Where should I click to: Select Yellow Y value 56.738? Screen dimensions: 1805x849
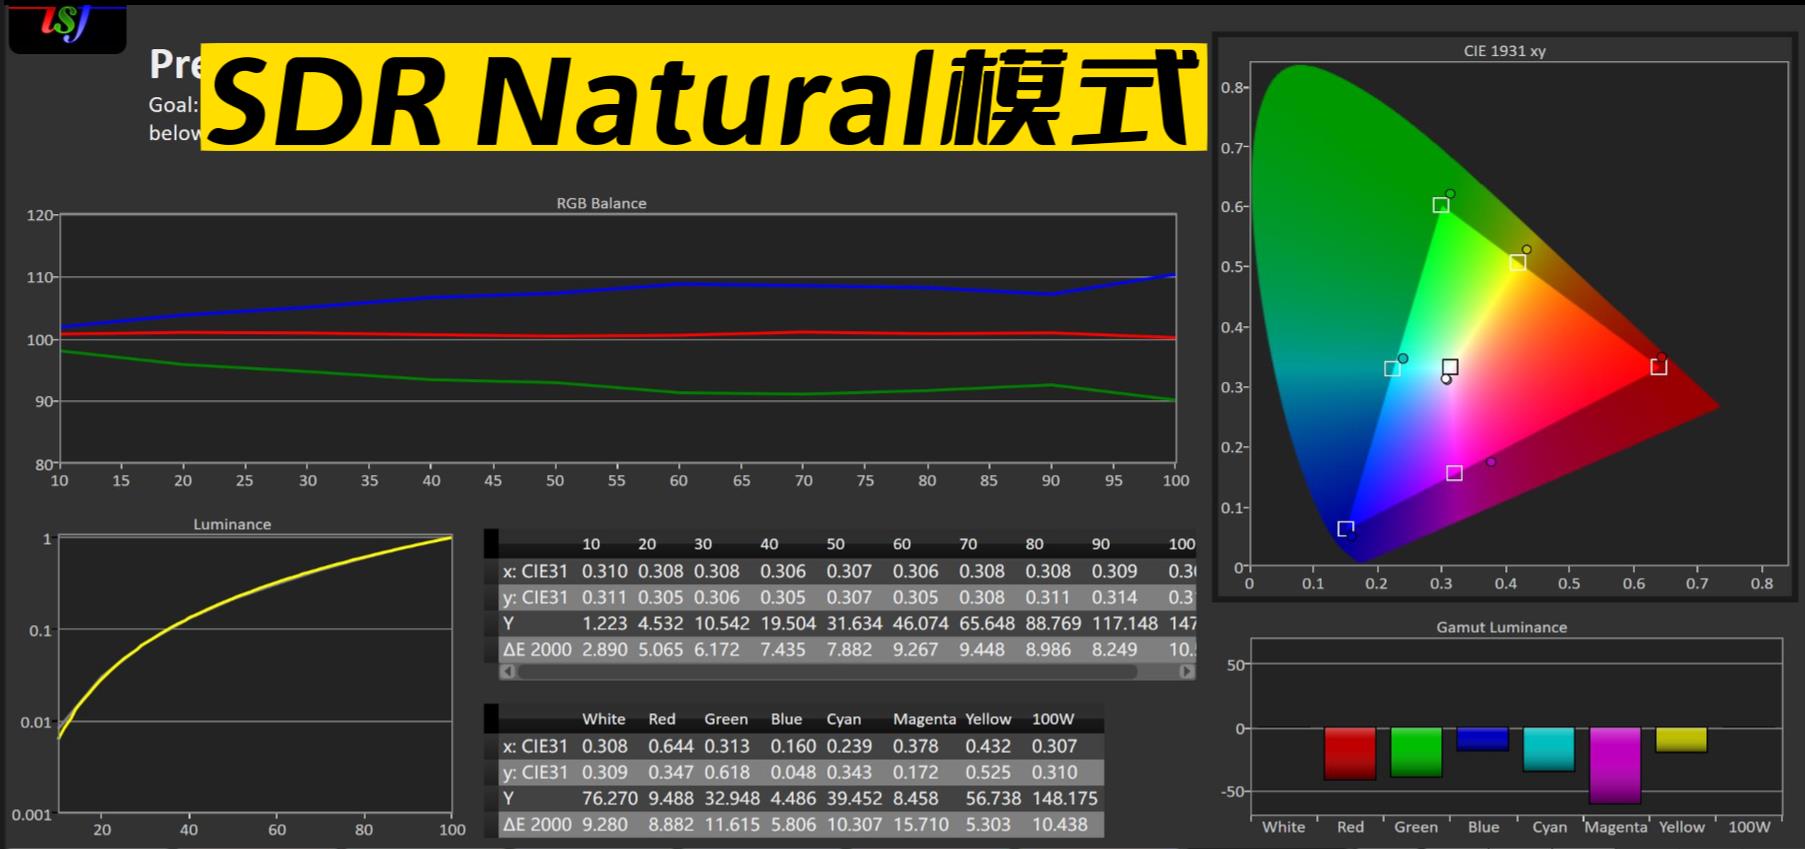point(993,798)
